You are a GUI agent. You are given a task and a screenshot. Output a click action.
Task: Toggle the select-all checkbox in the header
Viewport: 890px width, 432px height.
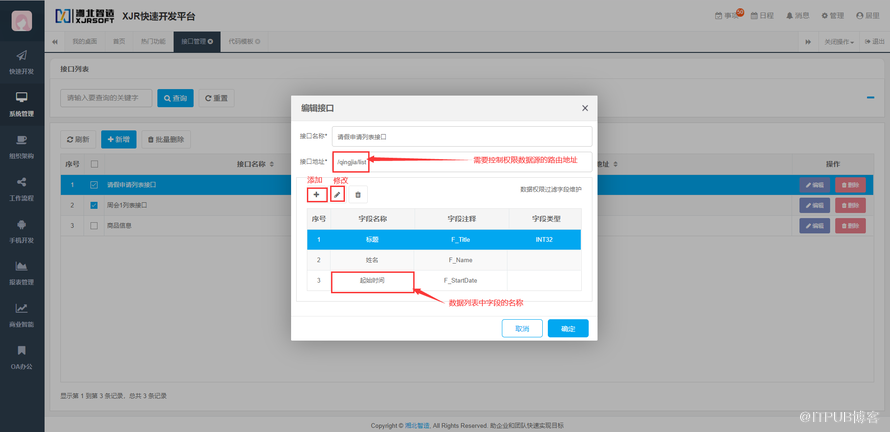coord(94,164)
